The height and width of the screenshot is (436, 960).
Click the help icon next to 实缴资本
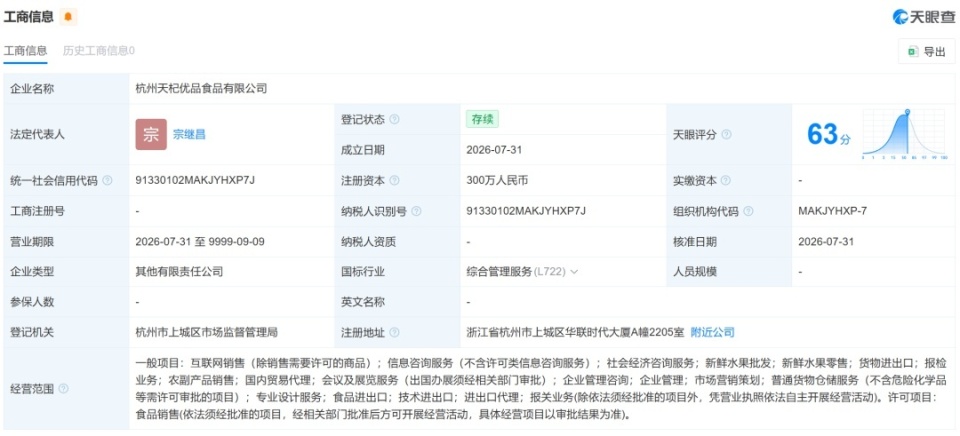(726, 181)
